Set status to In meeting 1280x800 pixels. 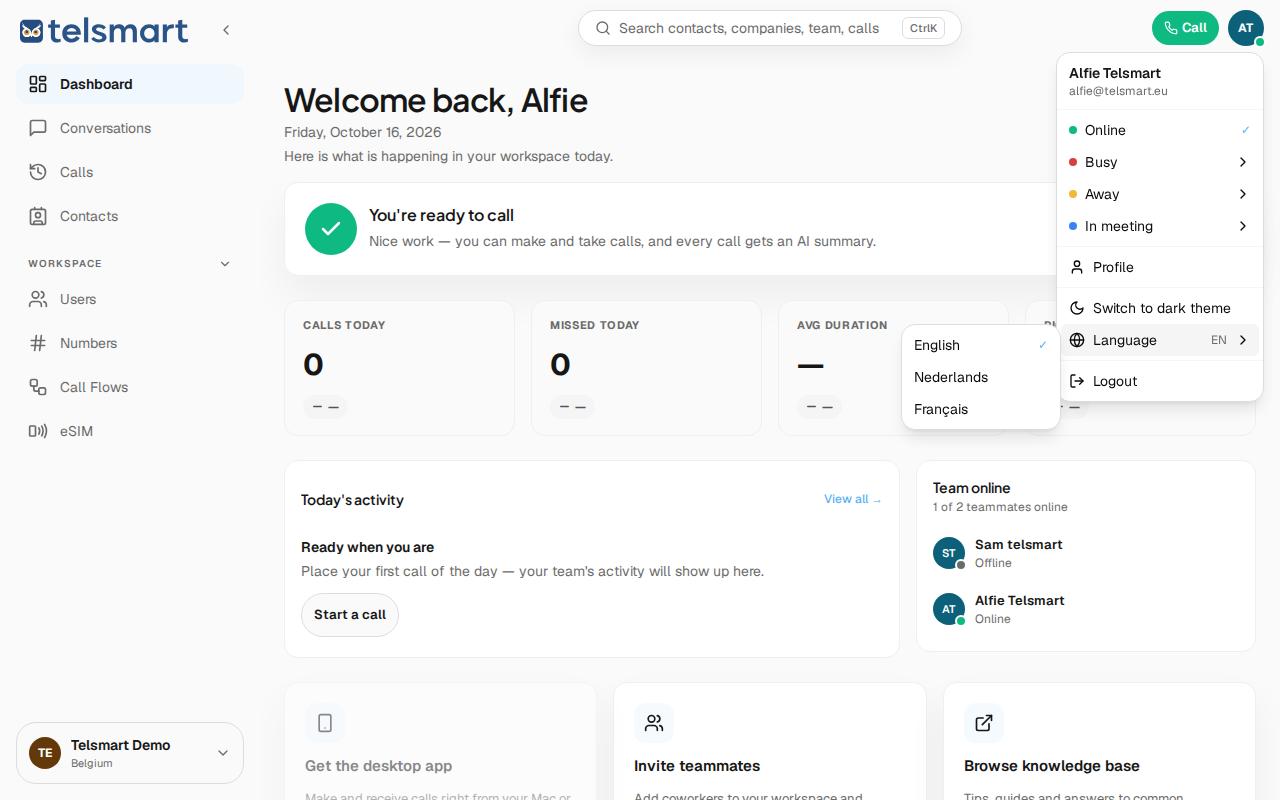1160,226
